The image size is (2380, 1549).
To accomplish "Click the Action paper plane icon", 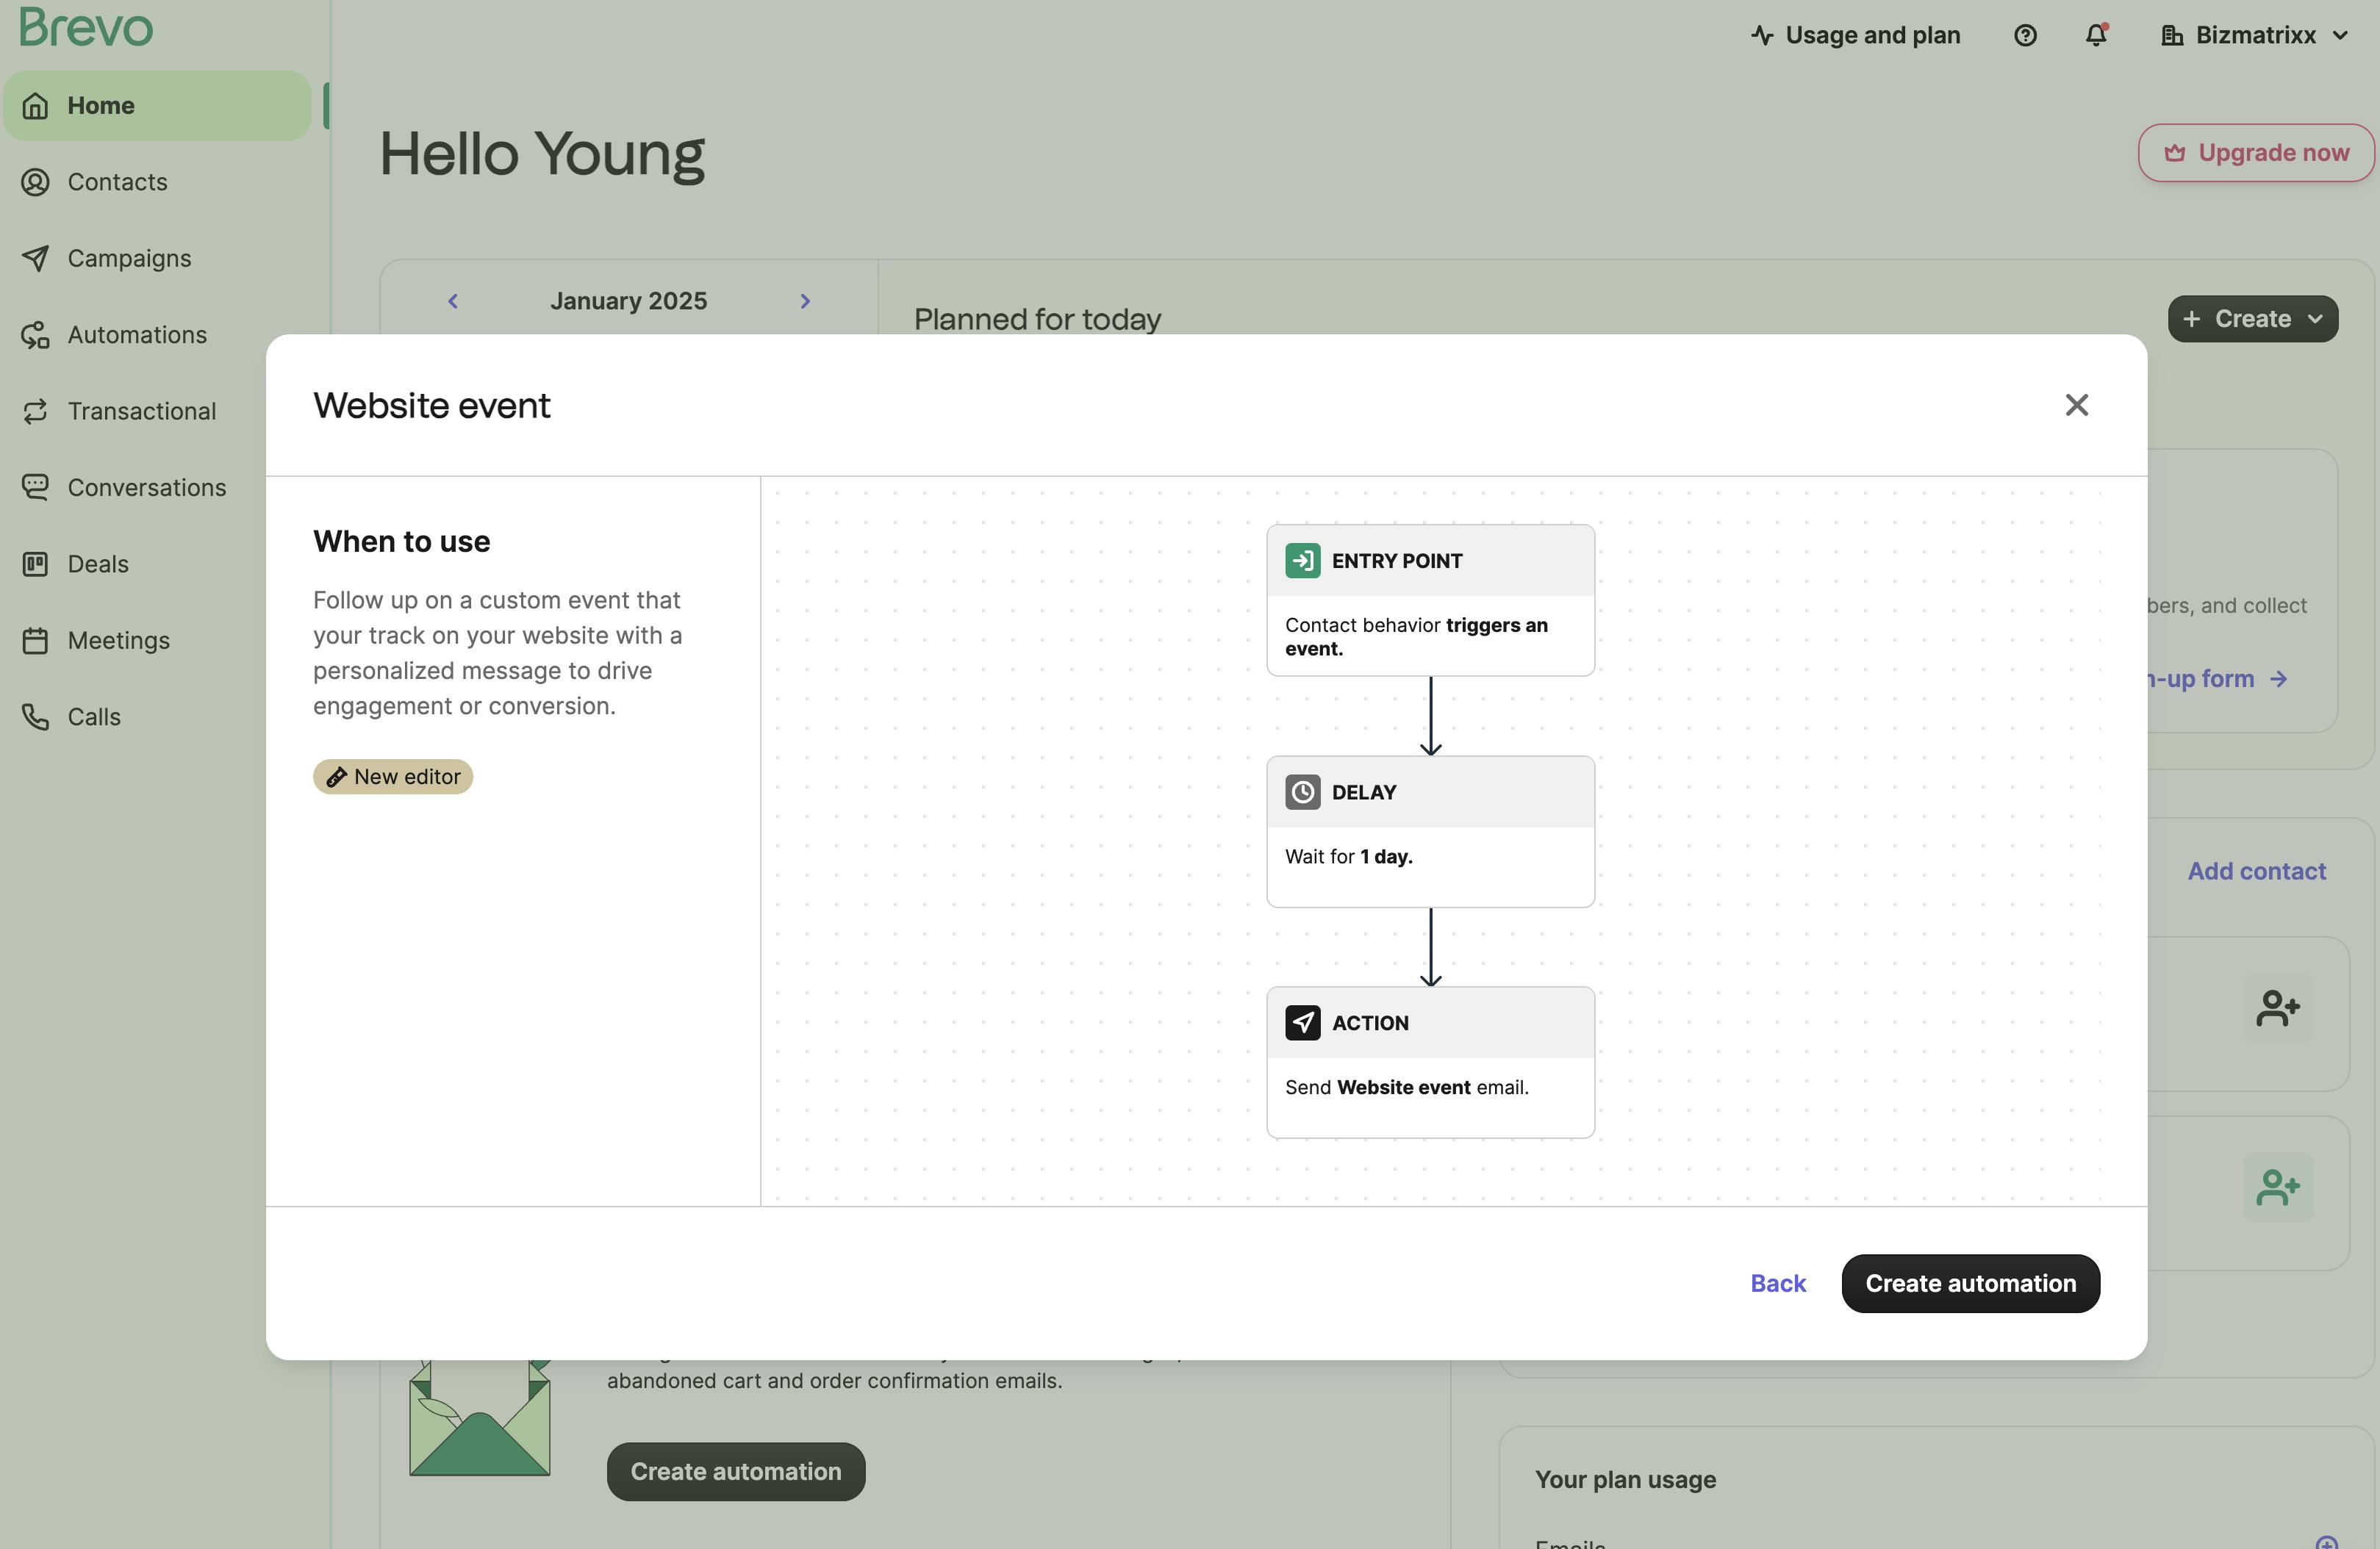I will click(1302, 1023).
